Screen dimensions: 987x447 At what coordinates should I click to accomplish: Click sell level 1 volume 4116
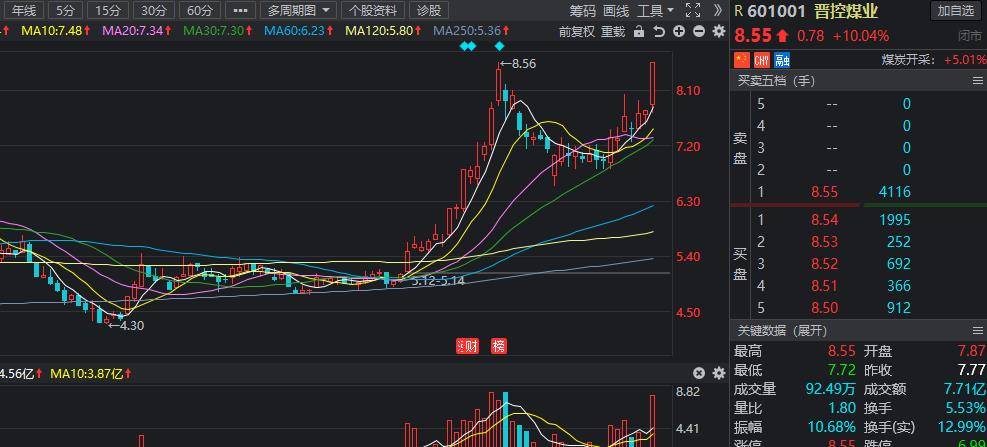[x=895, y=192]
